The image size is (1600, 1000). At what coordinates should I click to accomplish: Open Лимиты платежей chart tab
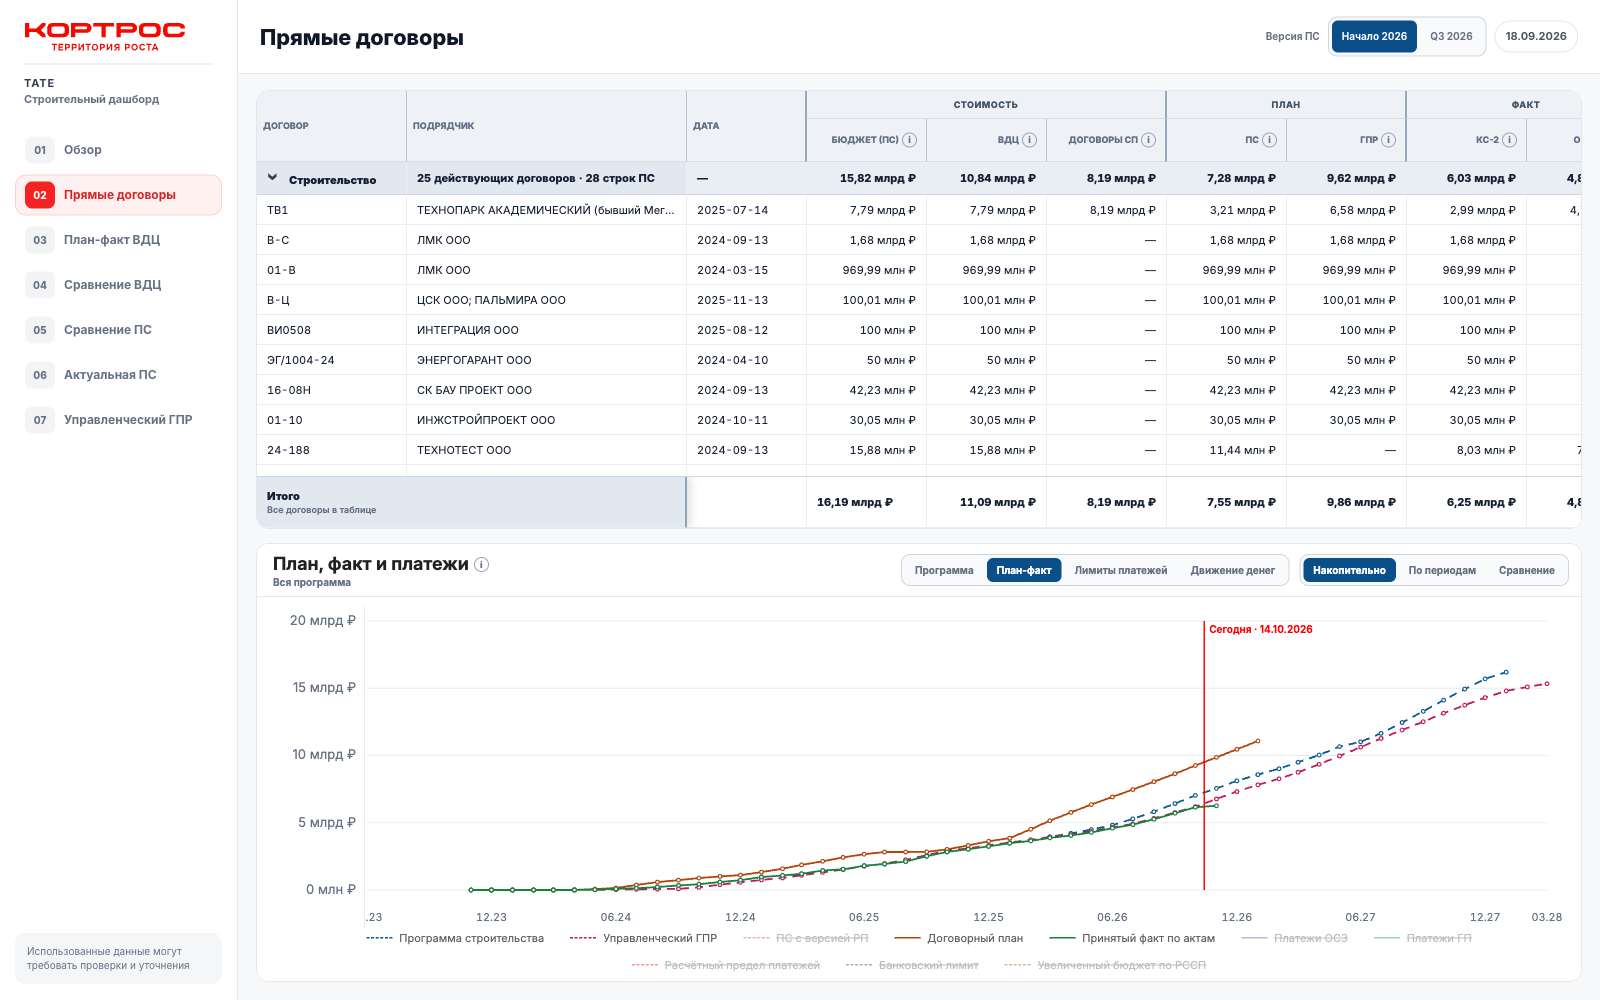point(1121,570)
